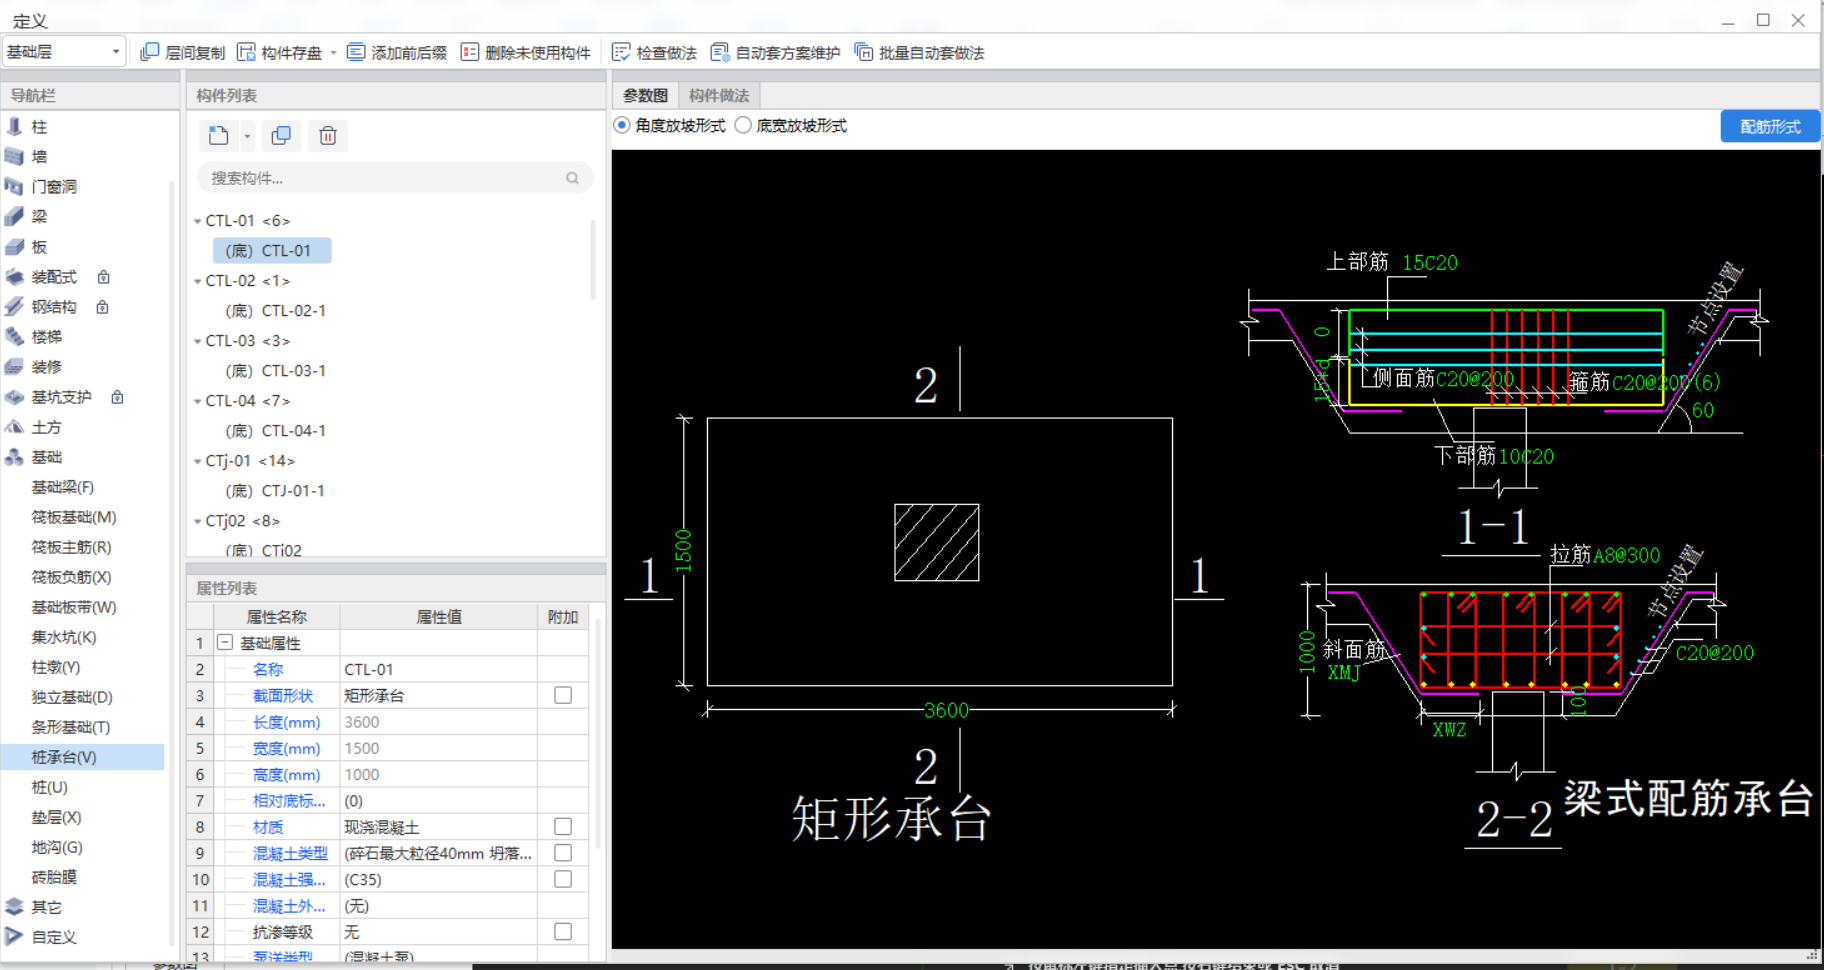The height and width of the screenshot is (970, 1824).
Task: Click the 删除未使用构件 toolbar icon
Action: (x=470, y=52)
